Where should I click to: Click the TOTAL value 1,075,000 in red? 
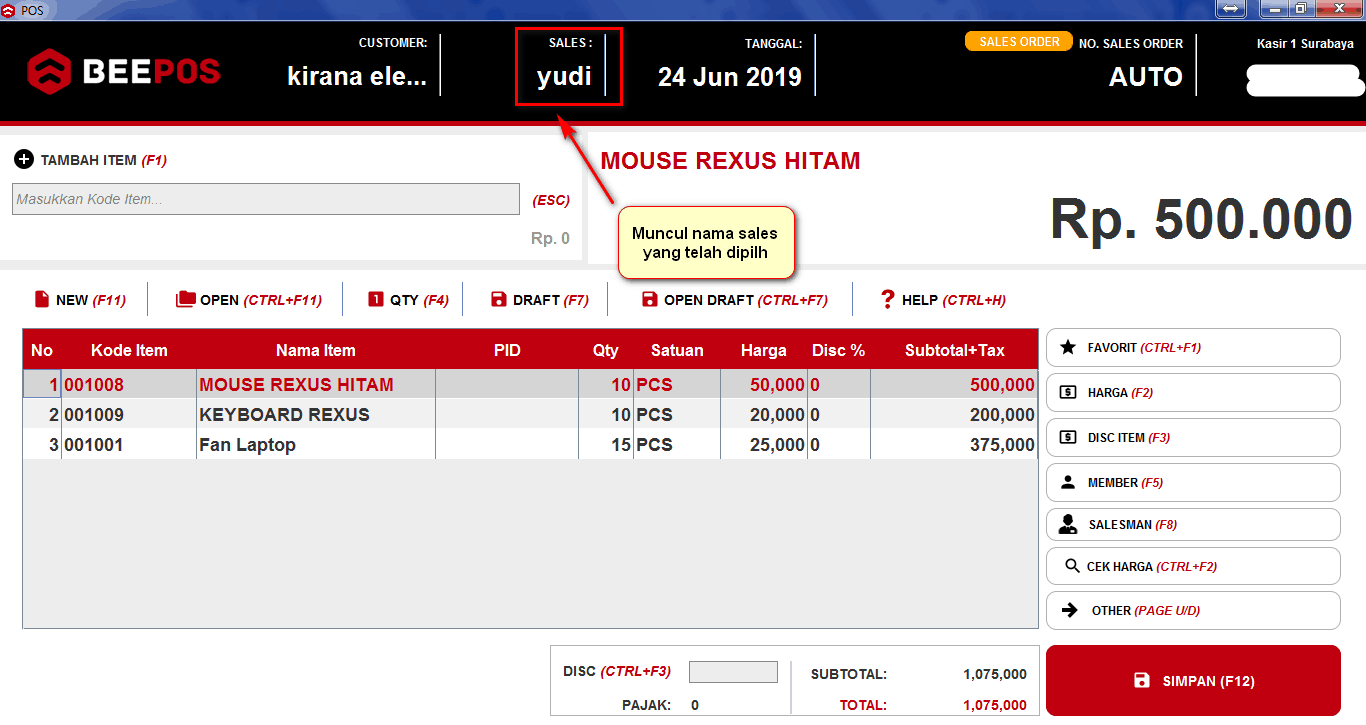pos(994,705)
